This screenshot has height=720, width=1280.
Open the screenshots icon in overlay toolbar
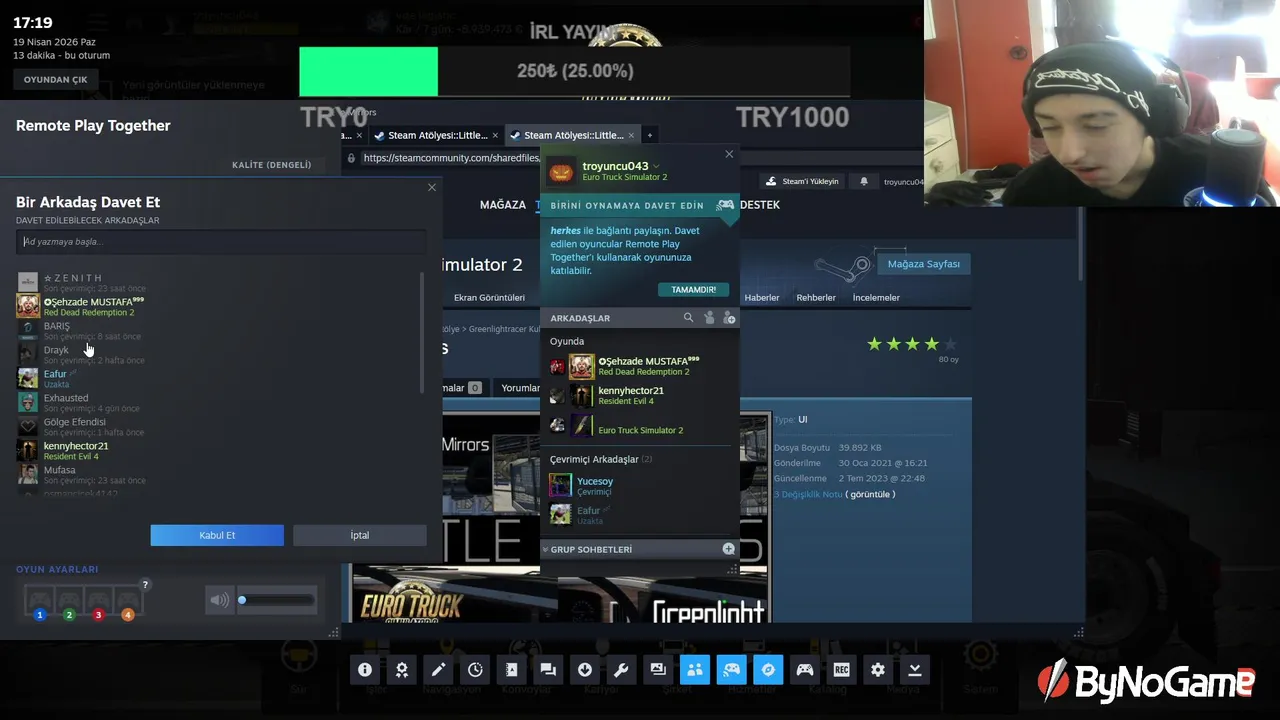(x=658, y=670)
